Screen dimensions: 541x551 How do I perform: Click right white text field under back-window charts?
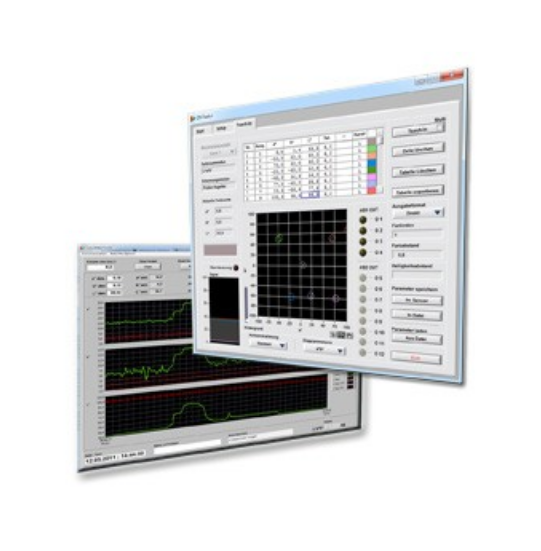pos(261,436)
